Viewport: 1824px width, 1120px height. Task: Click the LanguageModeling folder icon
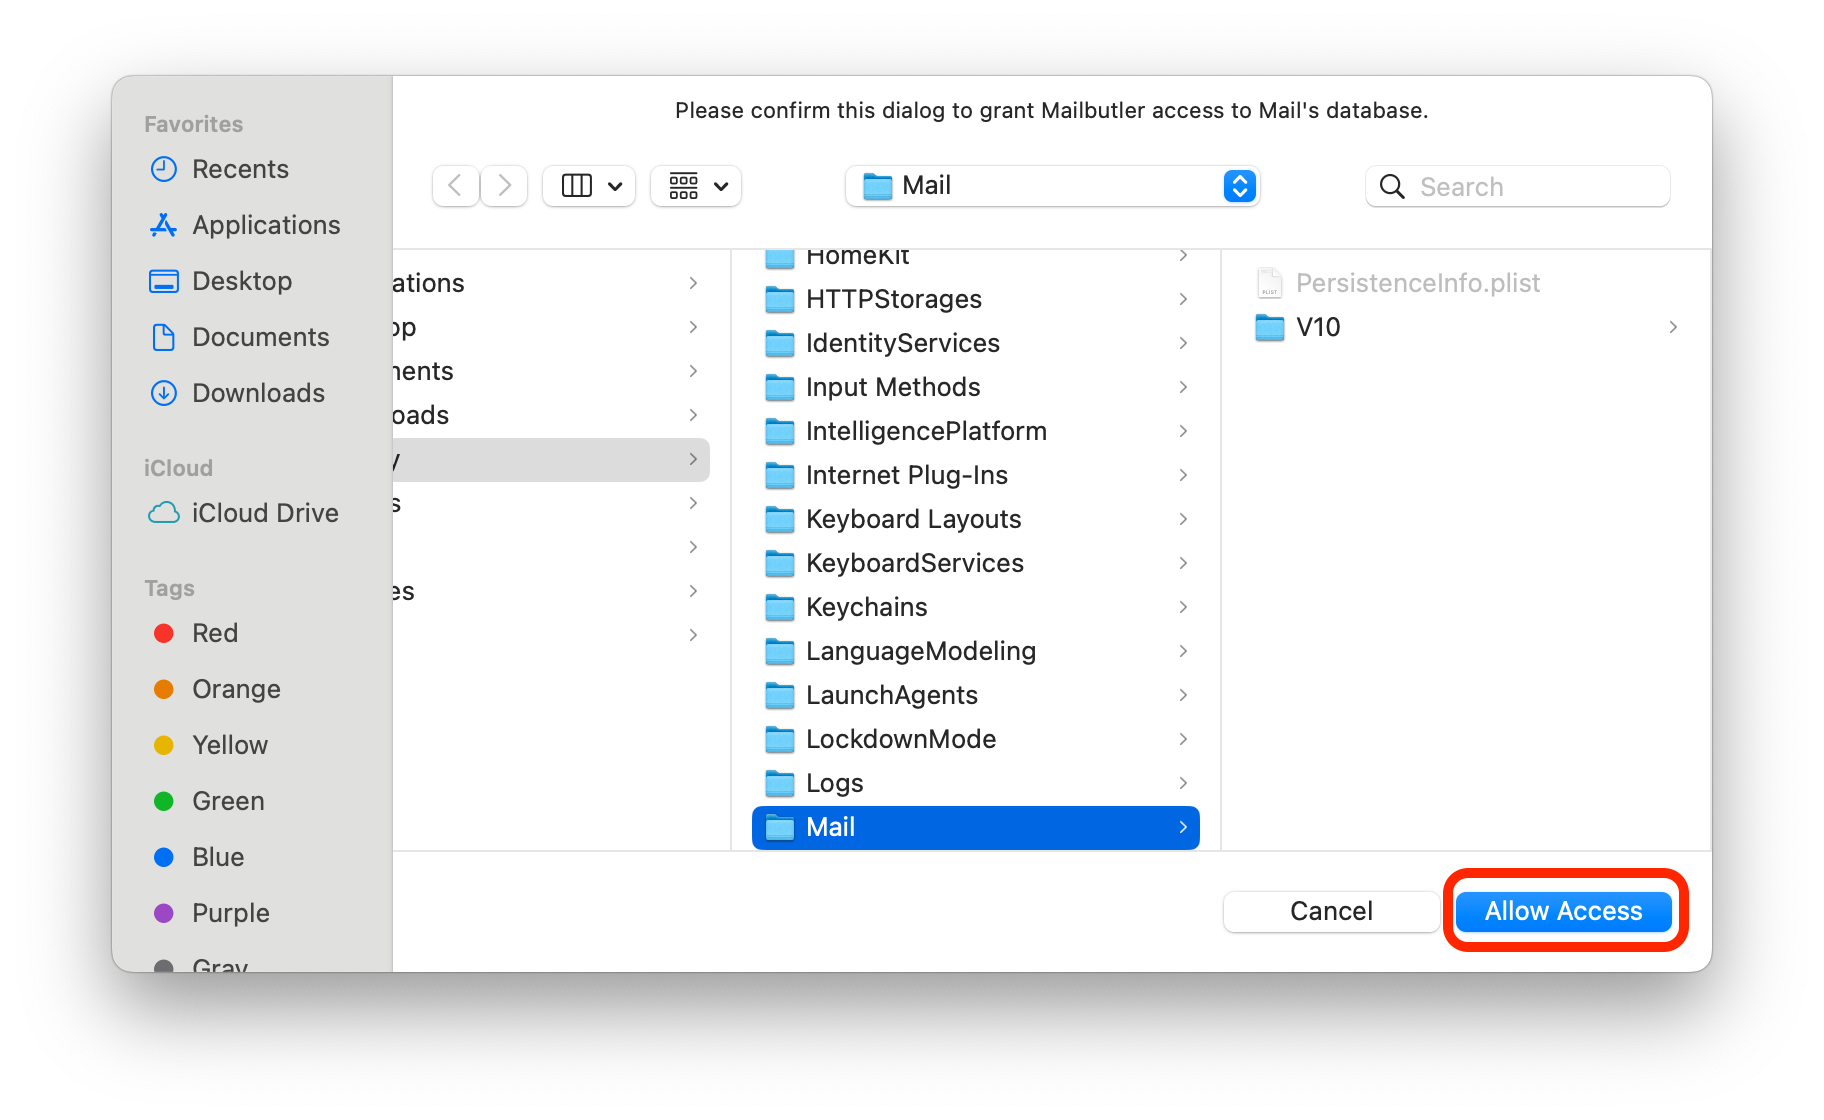point(779,651)
